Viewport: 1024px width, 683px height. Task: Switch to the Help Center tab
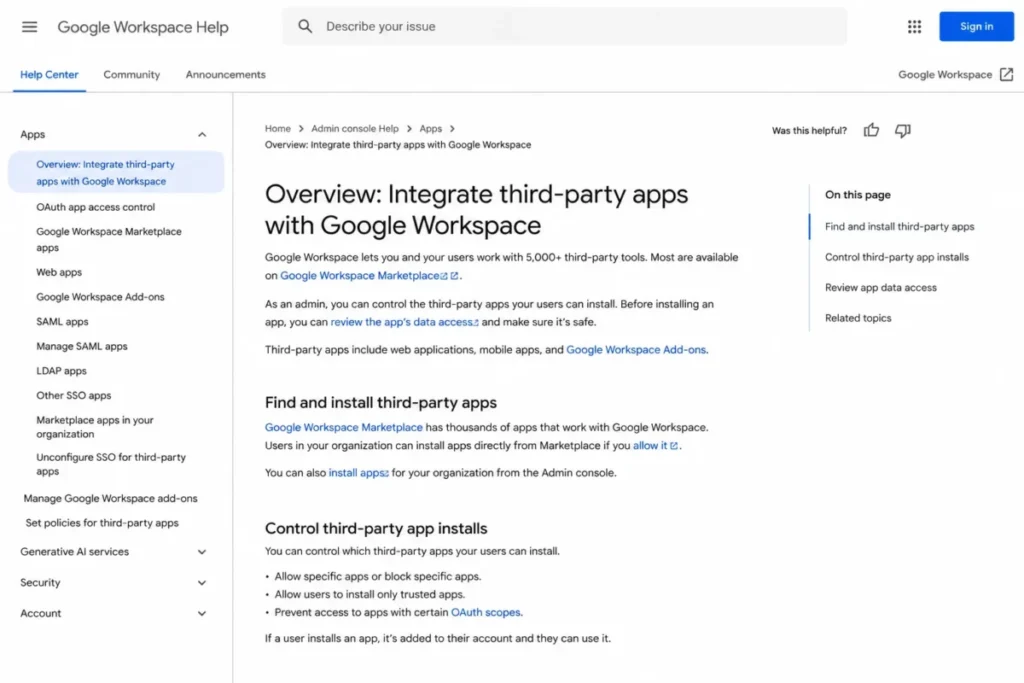(x=49, y=74)
